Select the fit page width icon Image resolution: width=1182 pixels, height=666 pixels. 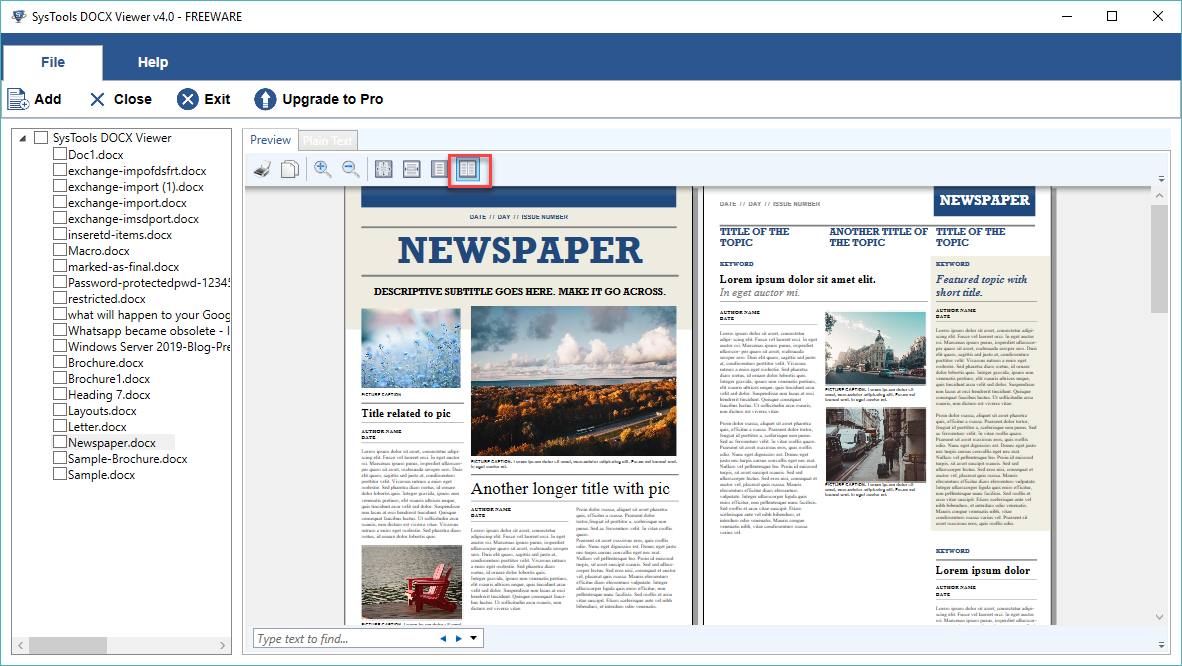pos(412,169)
